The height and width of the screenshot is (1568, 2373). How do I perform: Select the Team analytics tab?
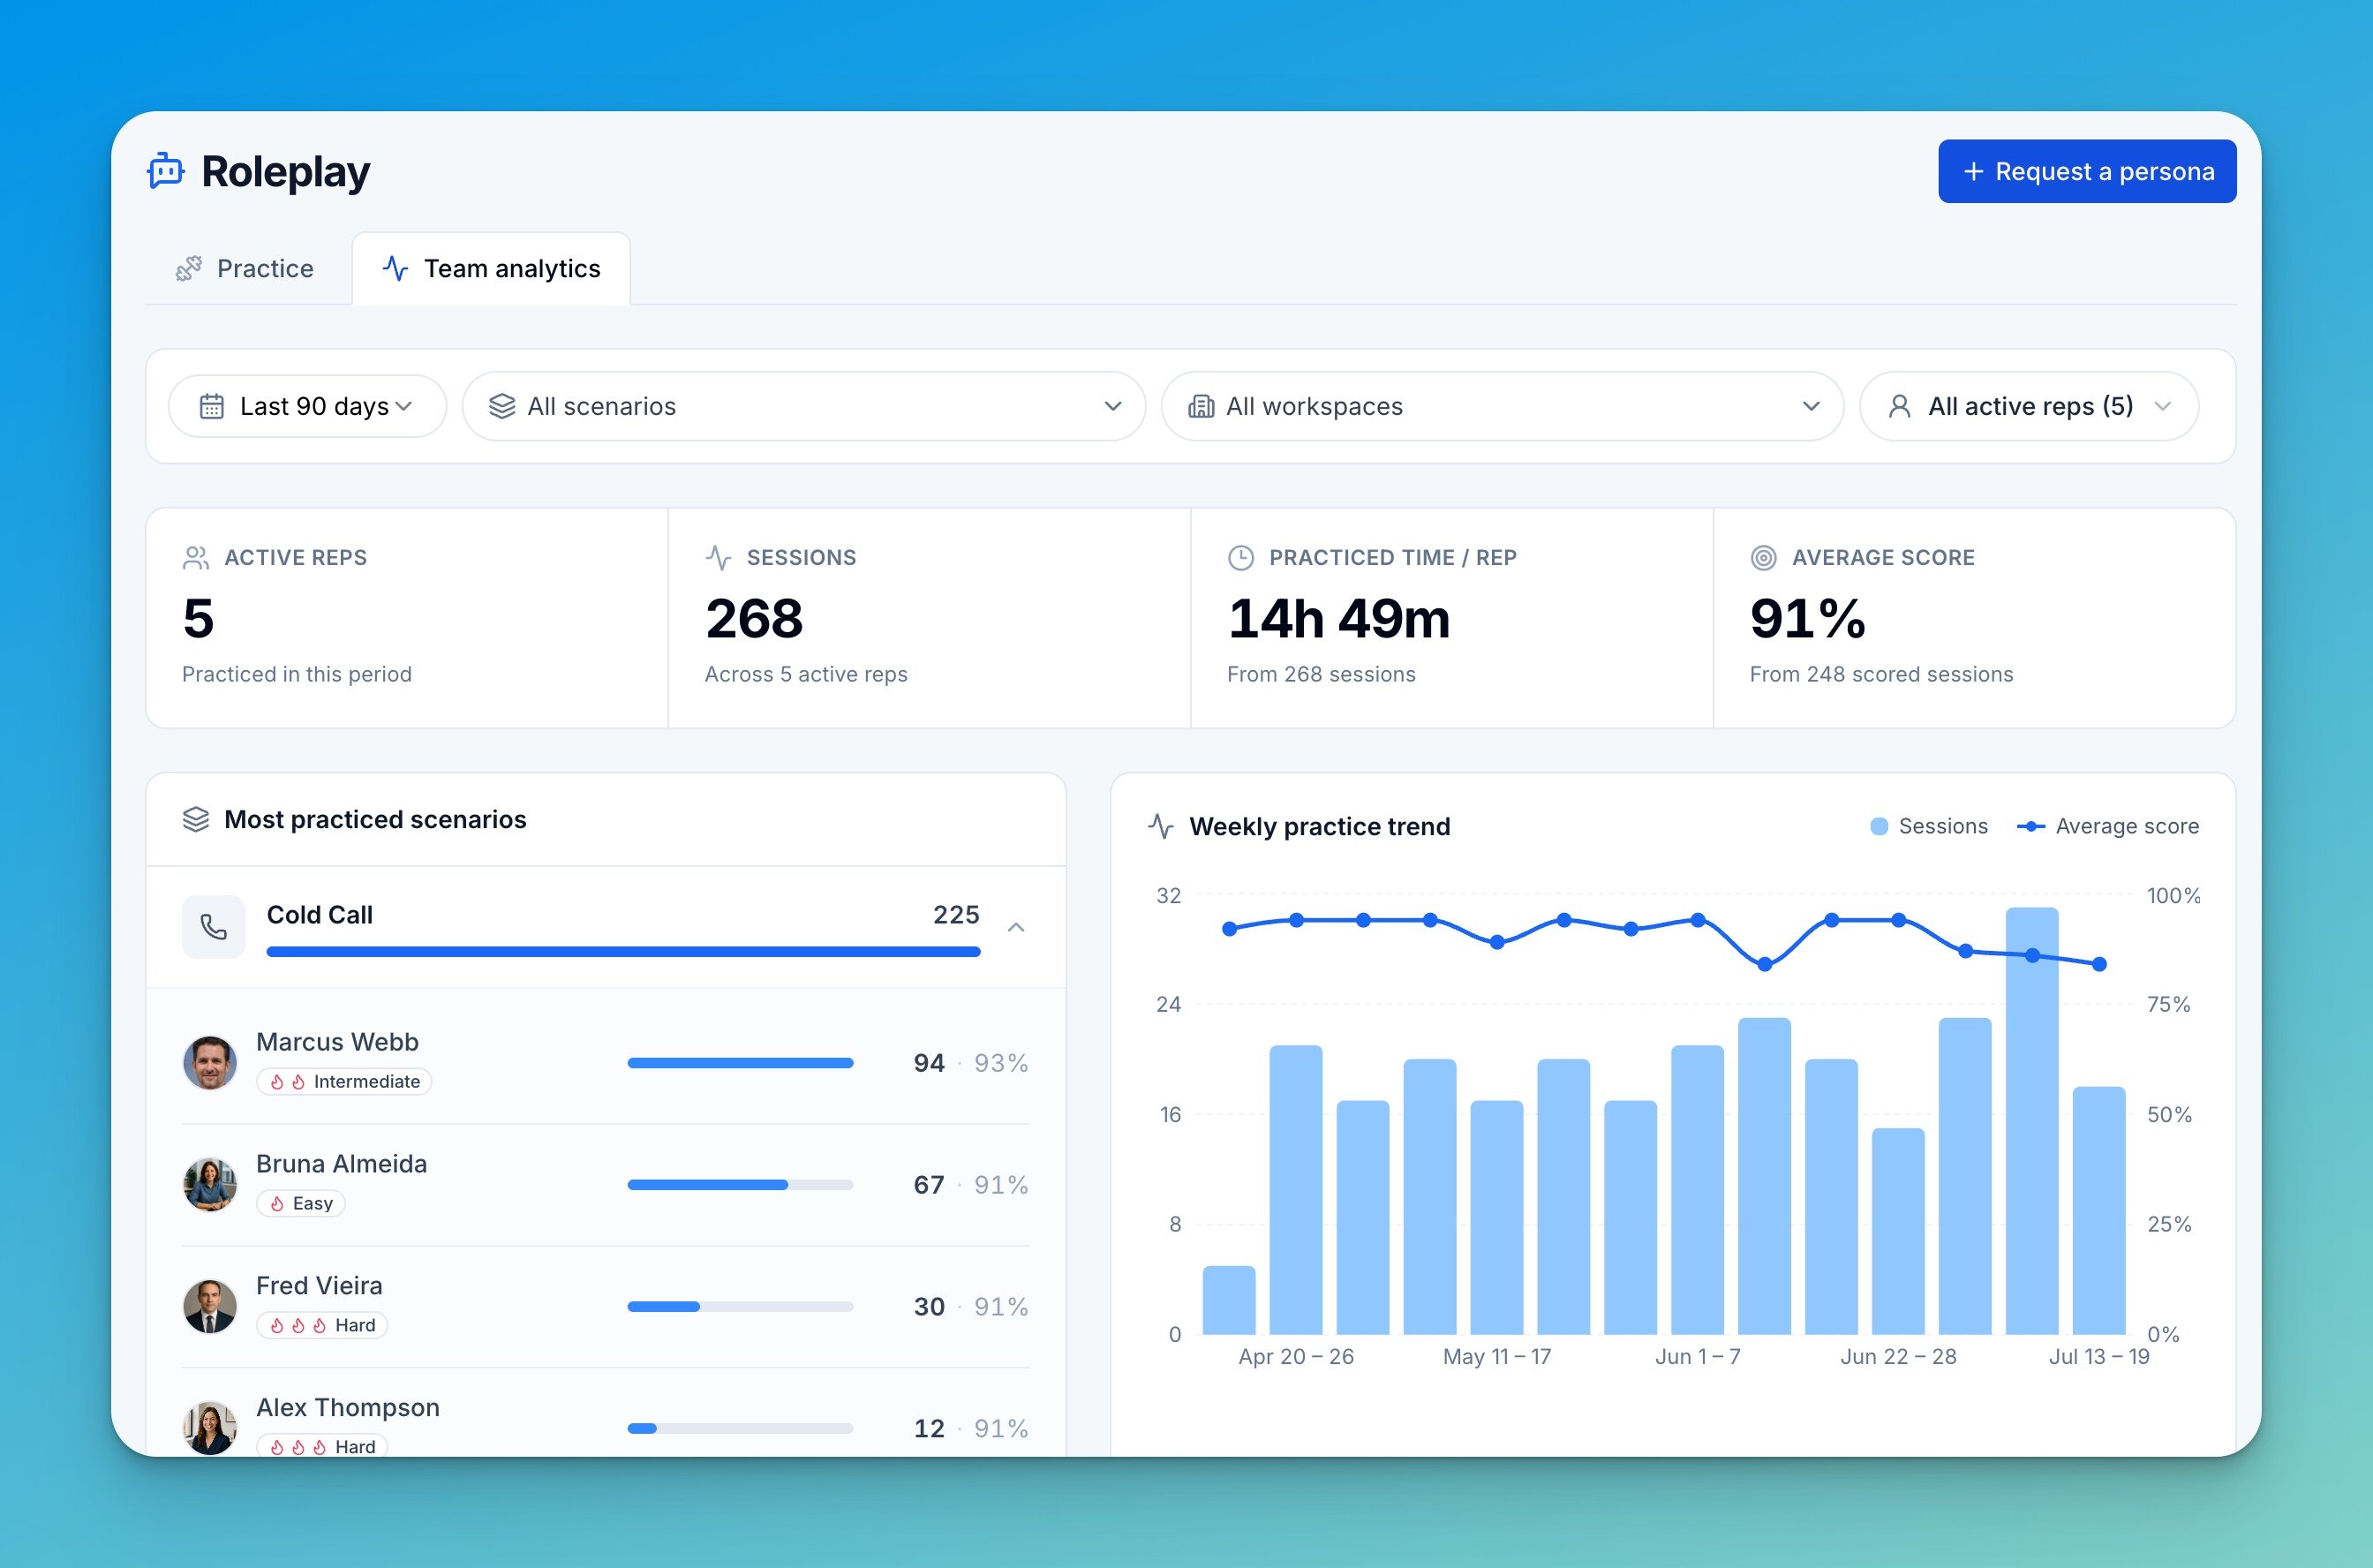(x=491, y=268)
